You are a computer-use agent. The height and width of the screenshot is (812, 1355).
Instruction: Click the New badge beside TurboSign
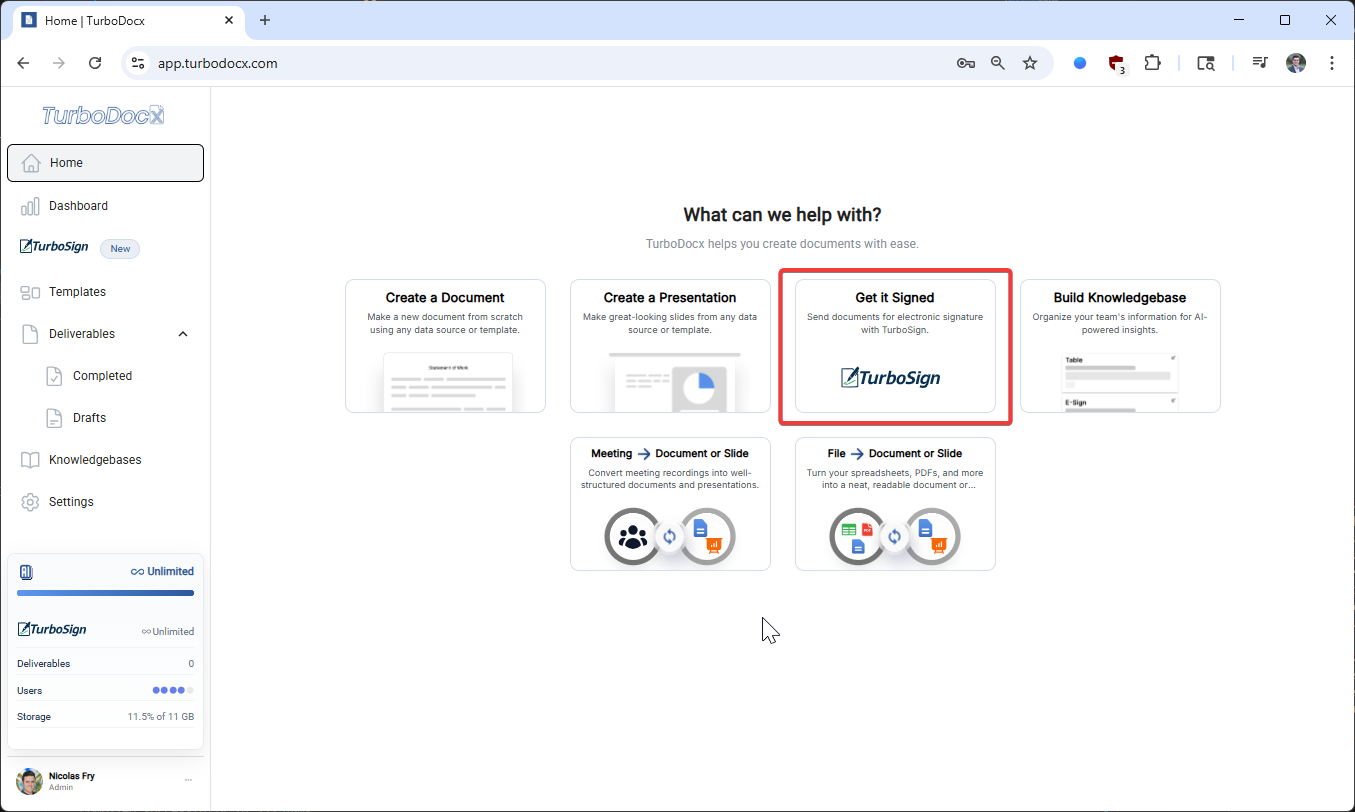pos(120,249)
